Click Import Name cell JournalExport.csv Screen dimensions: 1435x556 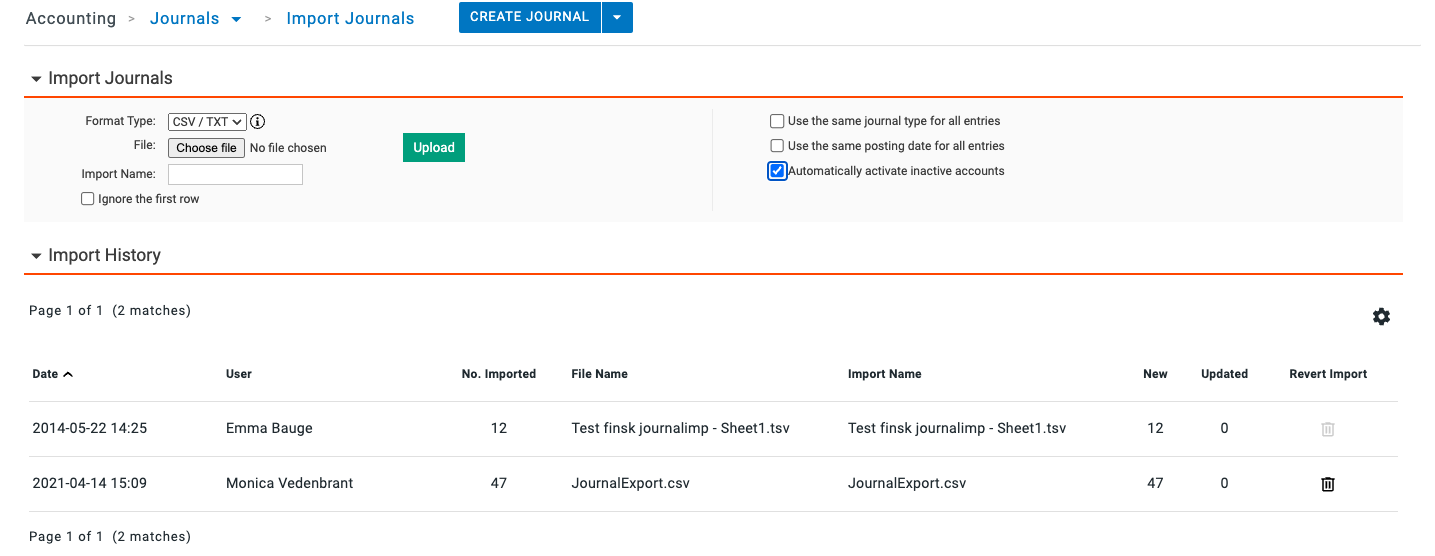[907, 483]
